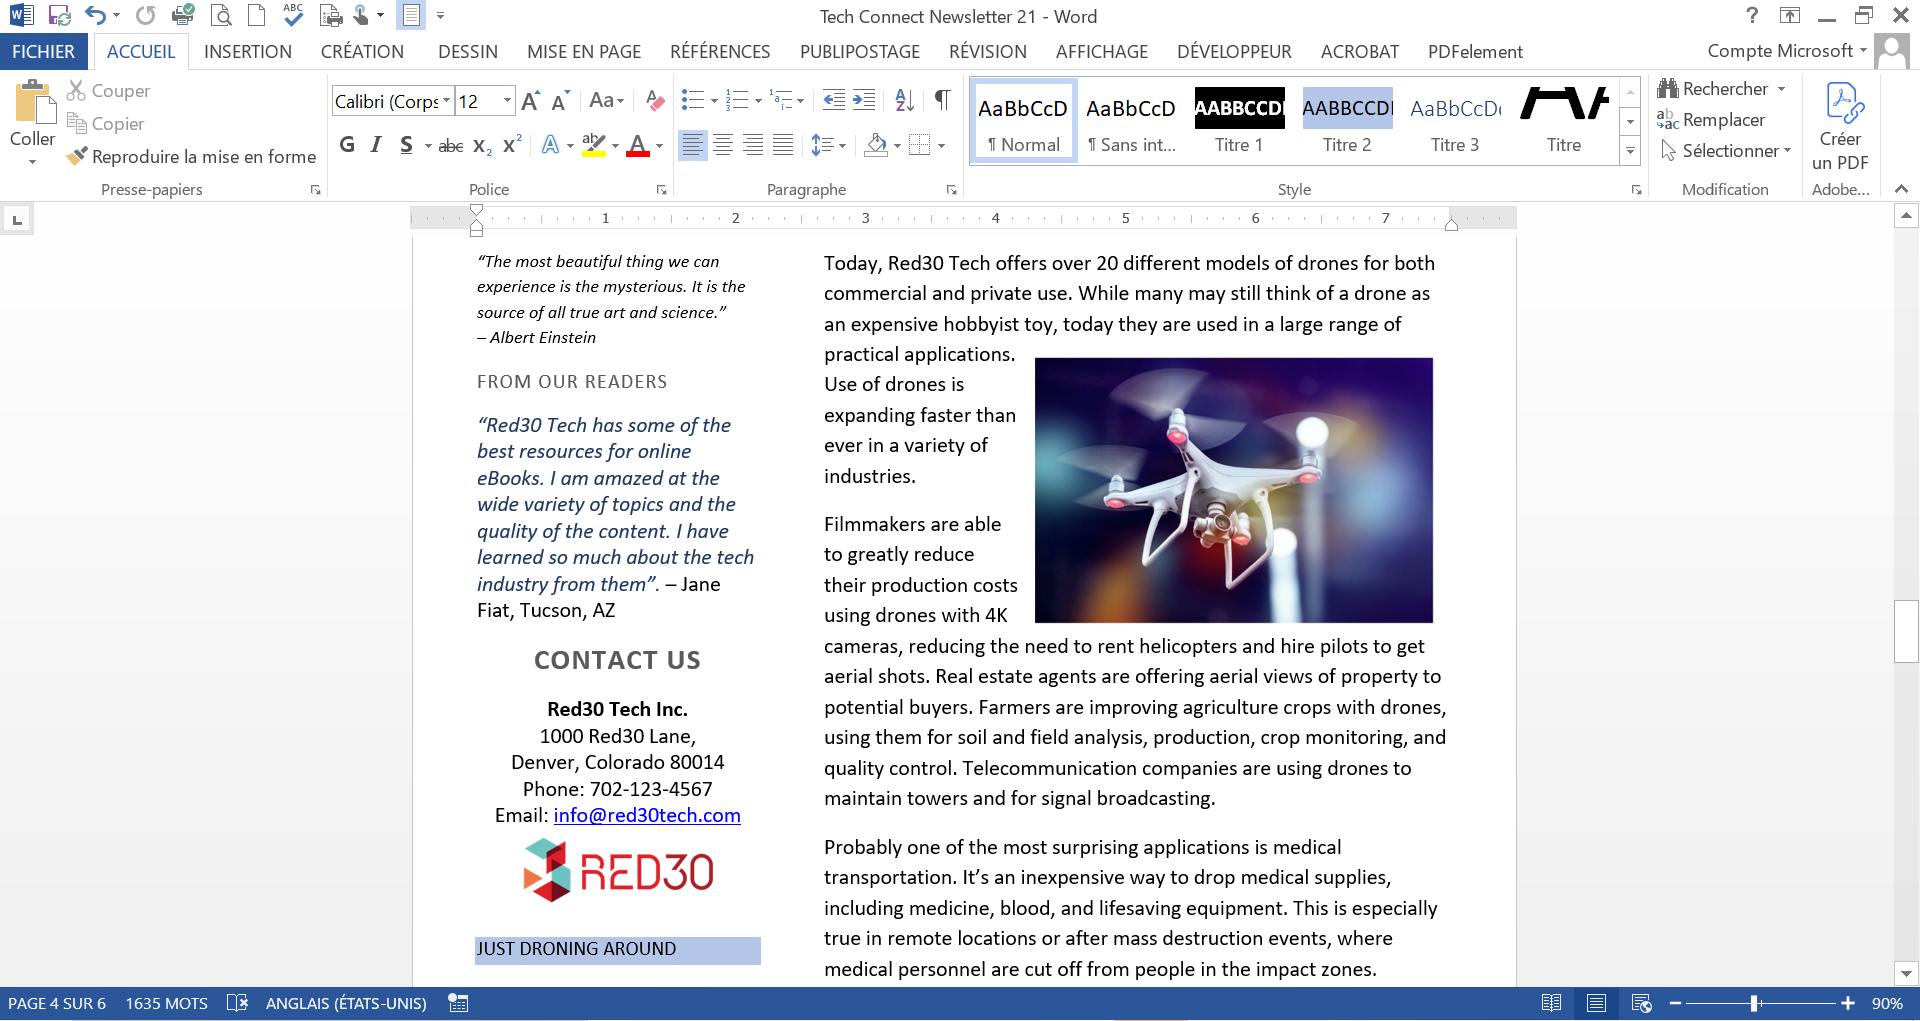Switch to AFFICHAGE tab
Viewport: 1920px width, 1021px height.
1101,52
